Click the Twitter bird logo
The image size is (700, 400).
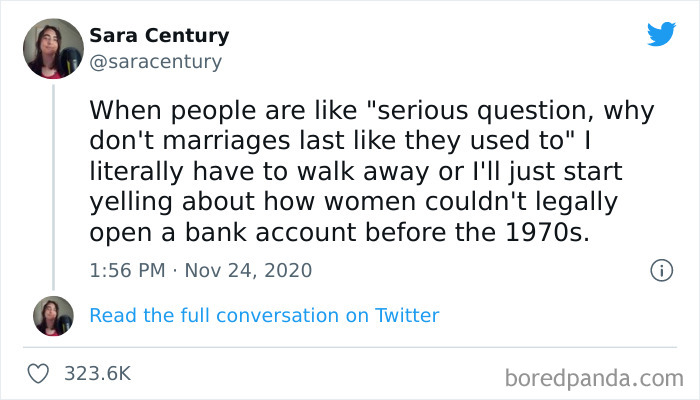661,34
